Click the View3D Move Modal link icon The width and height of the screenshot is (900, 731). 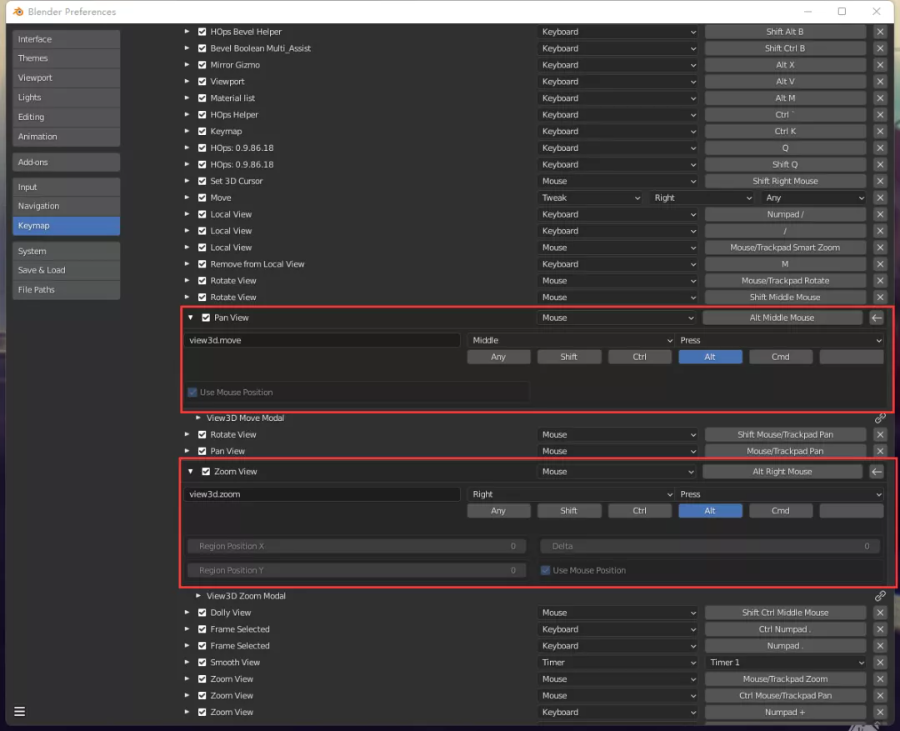880,418
